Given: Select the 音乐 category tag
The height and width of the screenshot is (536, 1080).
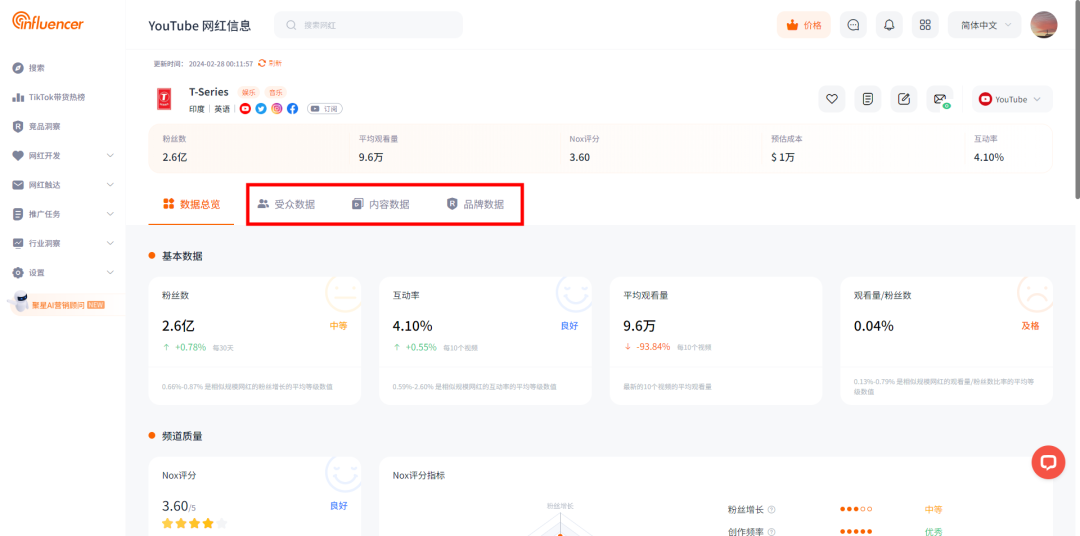Looking at the screenshot, I should [x=276, y=92].
